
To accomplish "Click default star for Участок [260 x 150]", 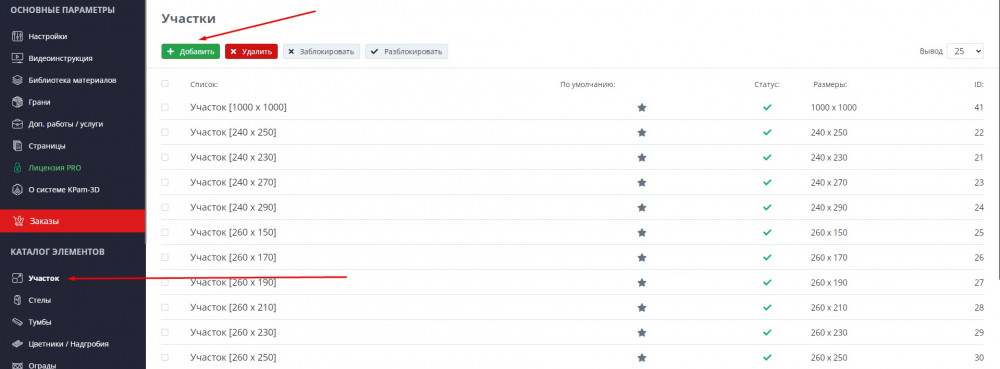I will [642, 233].
